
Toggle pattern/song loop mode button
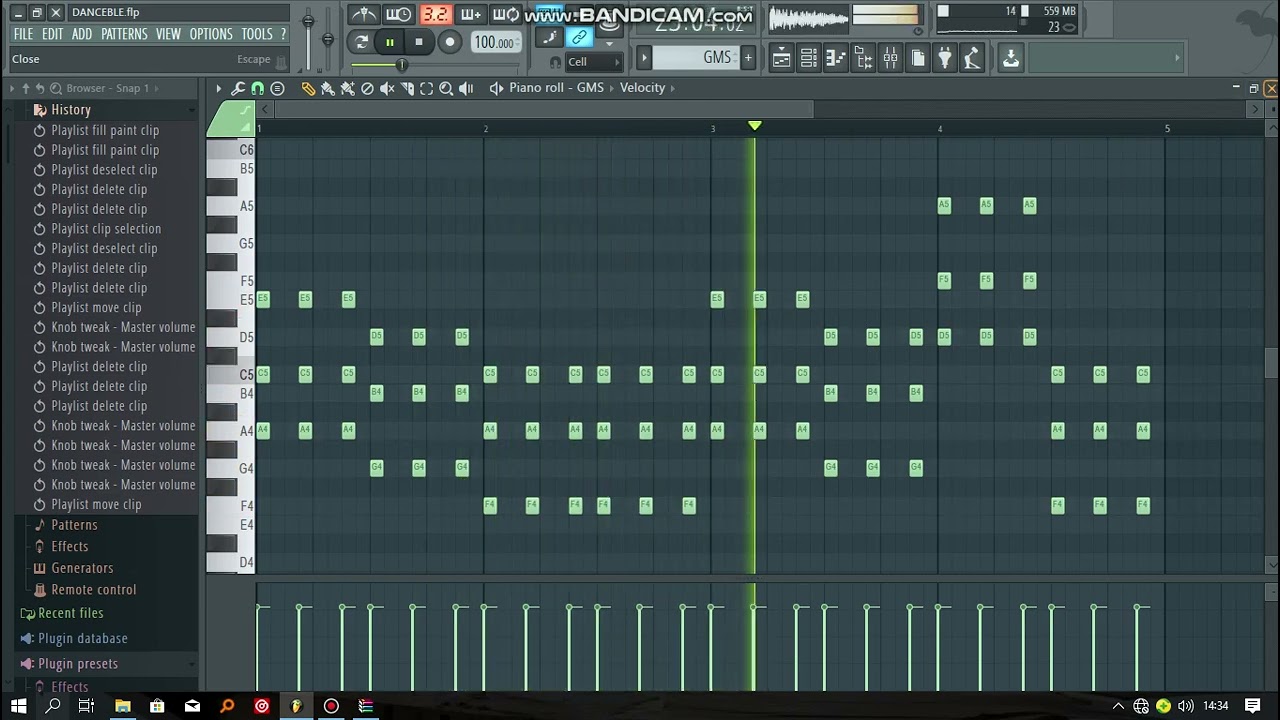pyautogui.click(x=361, y=42)
